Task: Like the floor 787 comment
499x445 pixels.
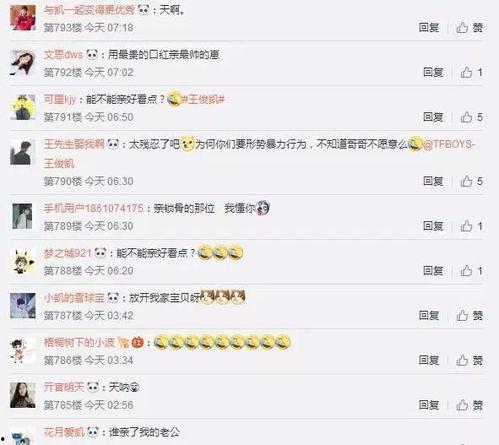Action: click(469, 315)
